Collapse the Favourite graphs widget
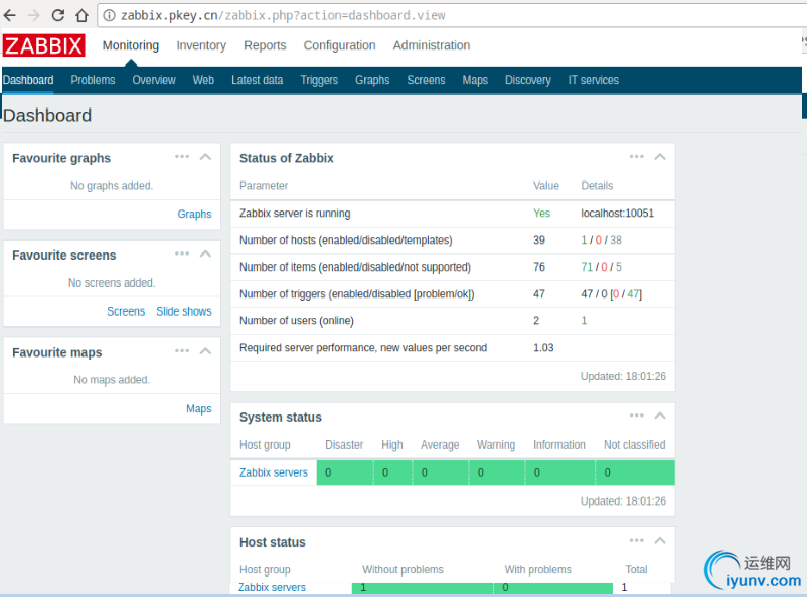The image size is (807, 597). [205, 156]
